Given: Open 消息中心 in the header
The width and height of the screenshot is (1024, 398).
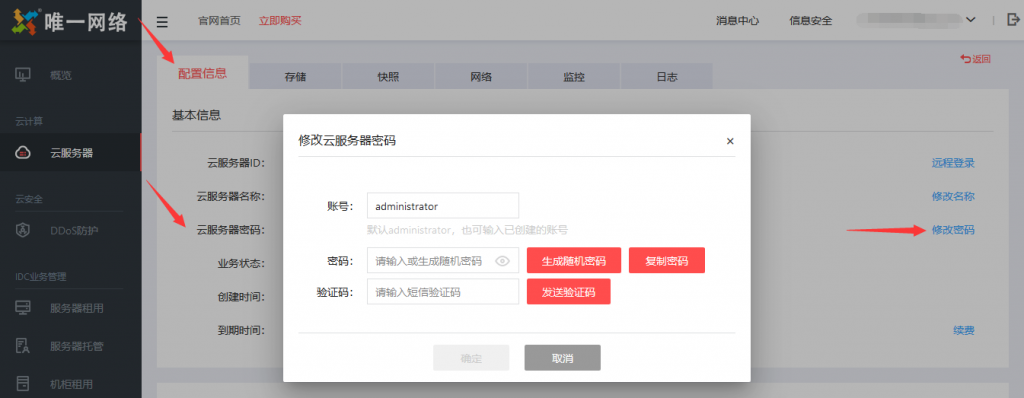Looking at the screenshot, I should pos(737,21).
